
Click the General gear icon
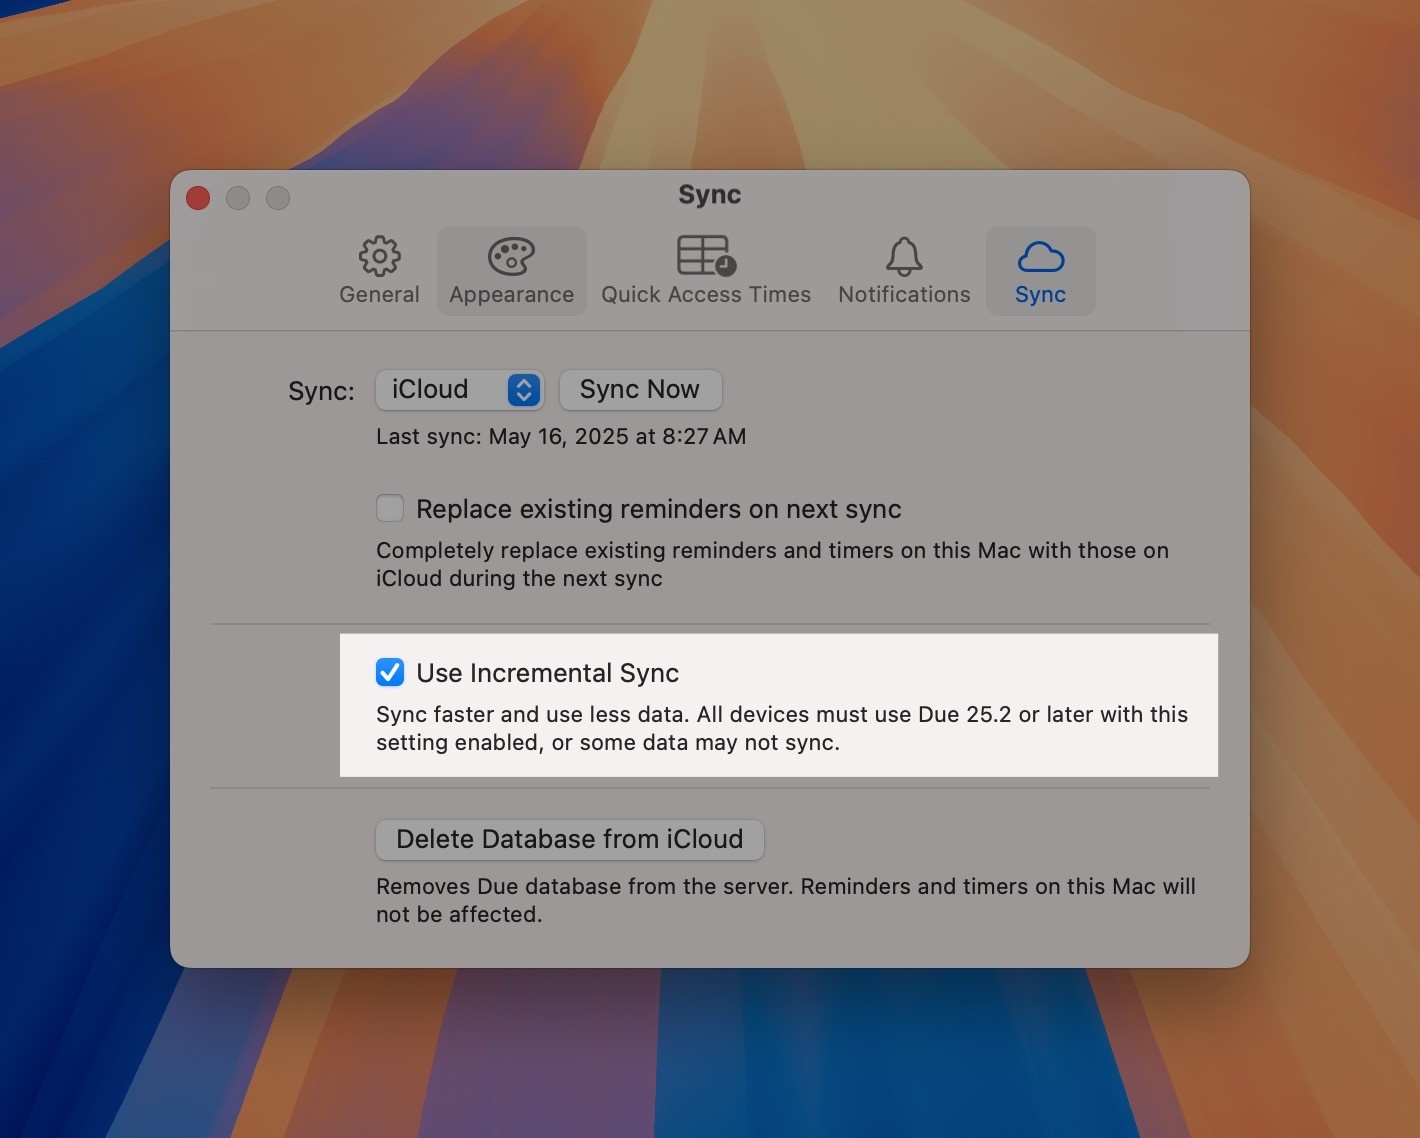pos(379,256)
